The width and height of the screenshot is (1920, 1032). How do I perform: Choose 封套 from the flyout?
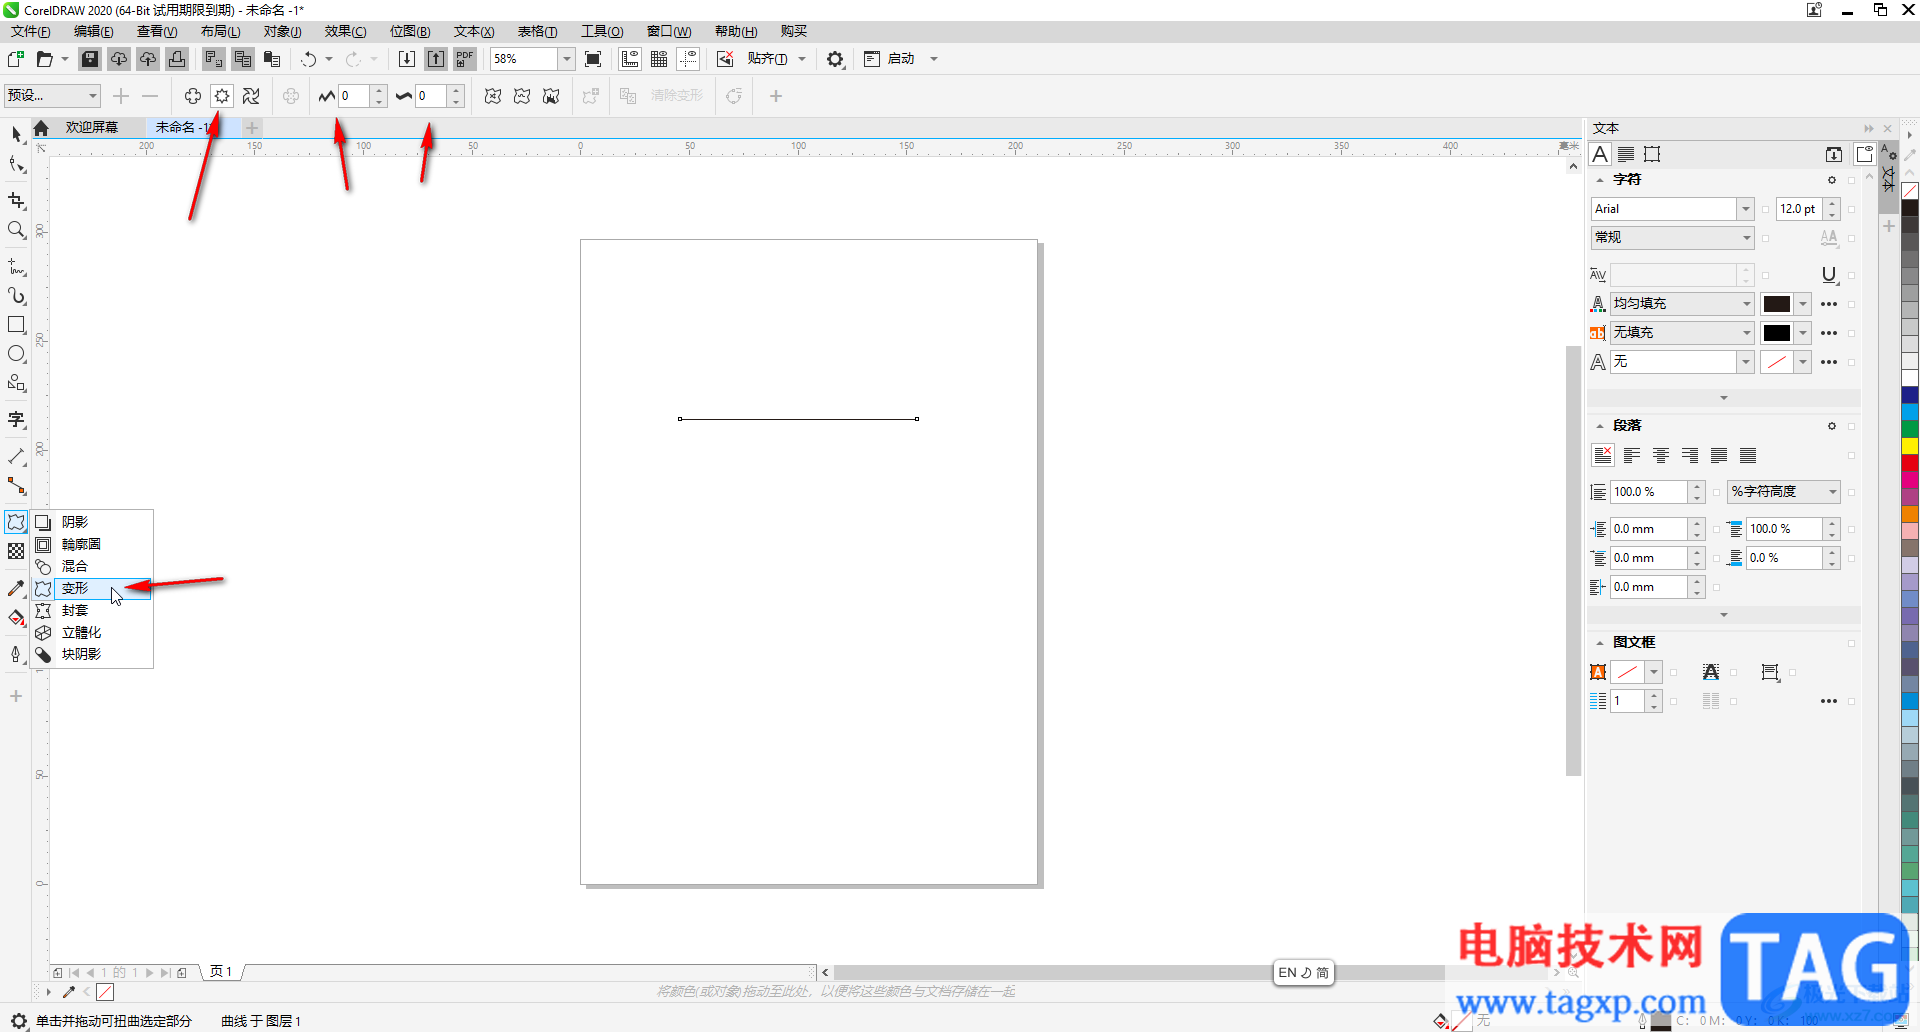click(93, 610)
